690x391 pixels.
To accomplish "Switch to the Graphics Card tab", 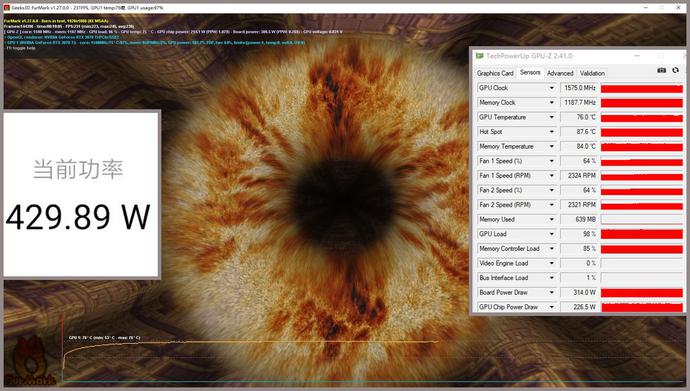I will coord(495,73).
